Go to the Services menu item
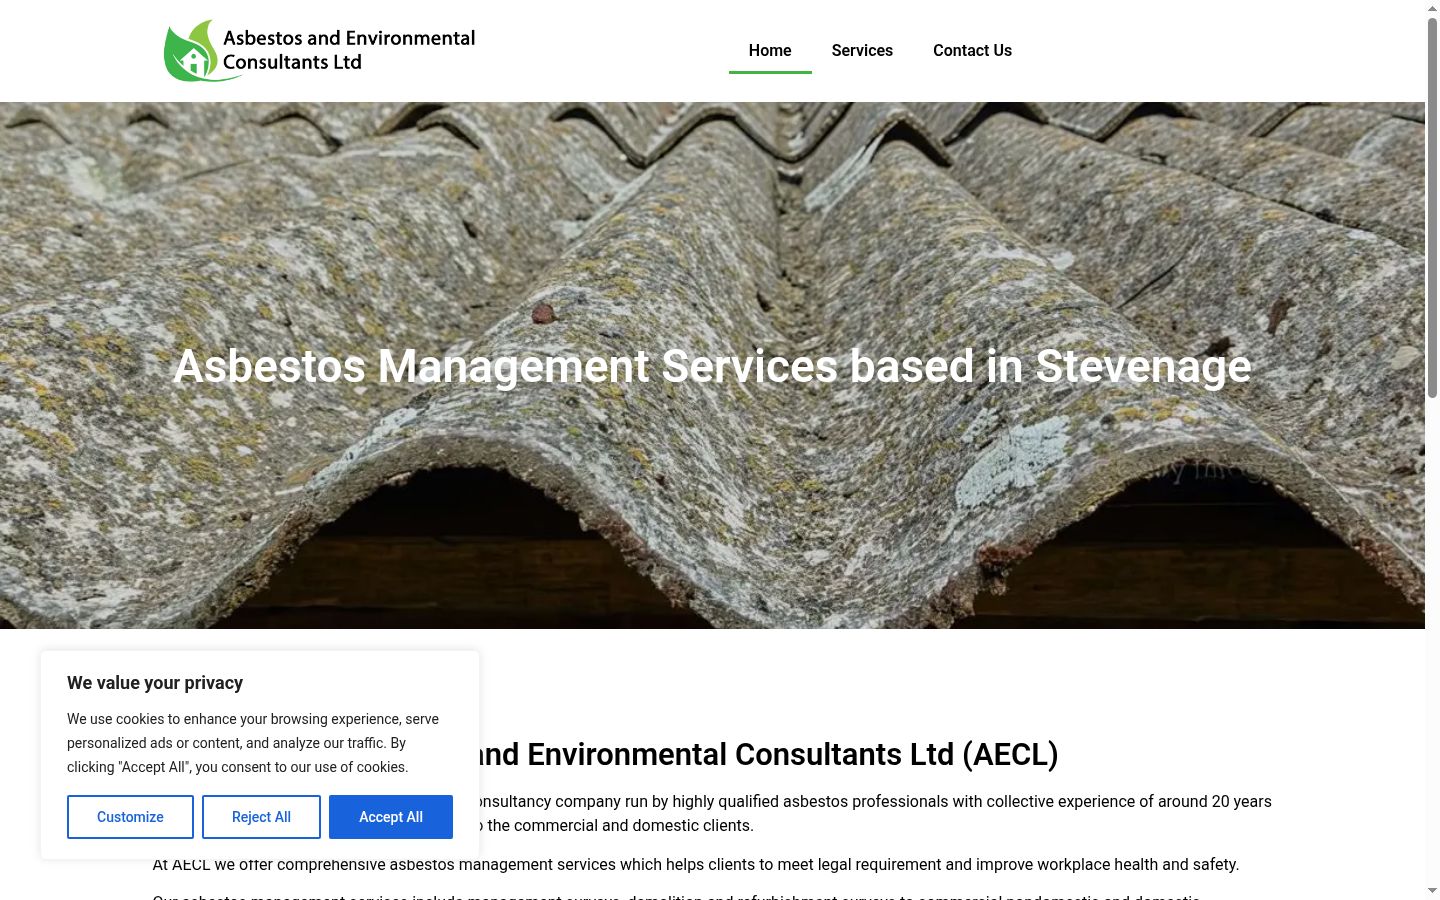Viewport: 1440px width, 900px height. point(862,50)
